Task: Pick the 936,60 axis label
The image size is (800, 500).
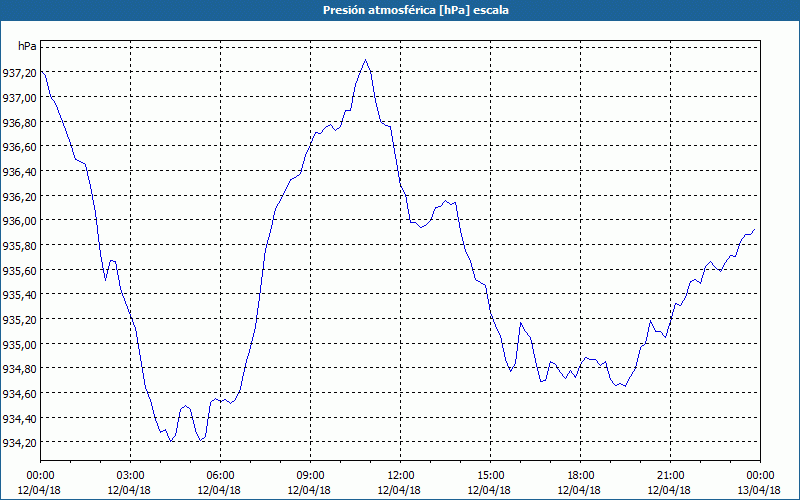Action: (19, 147)
